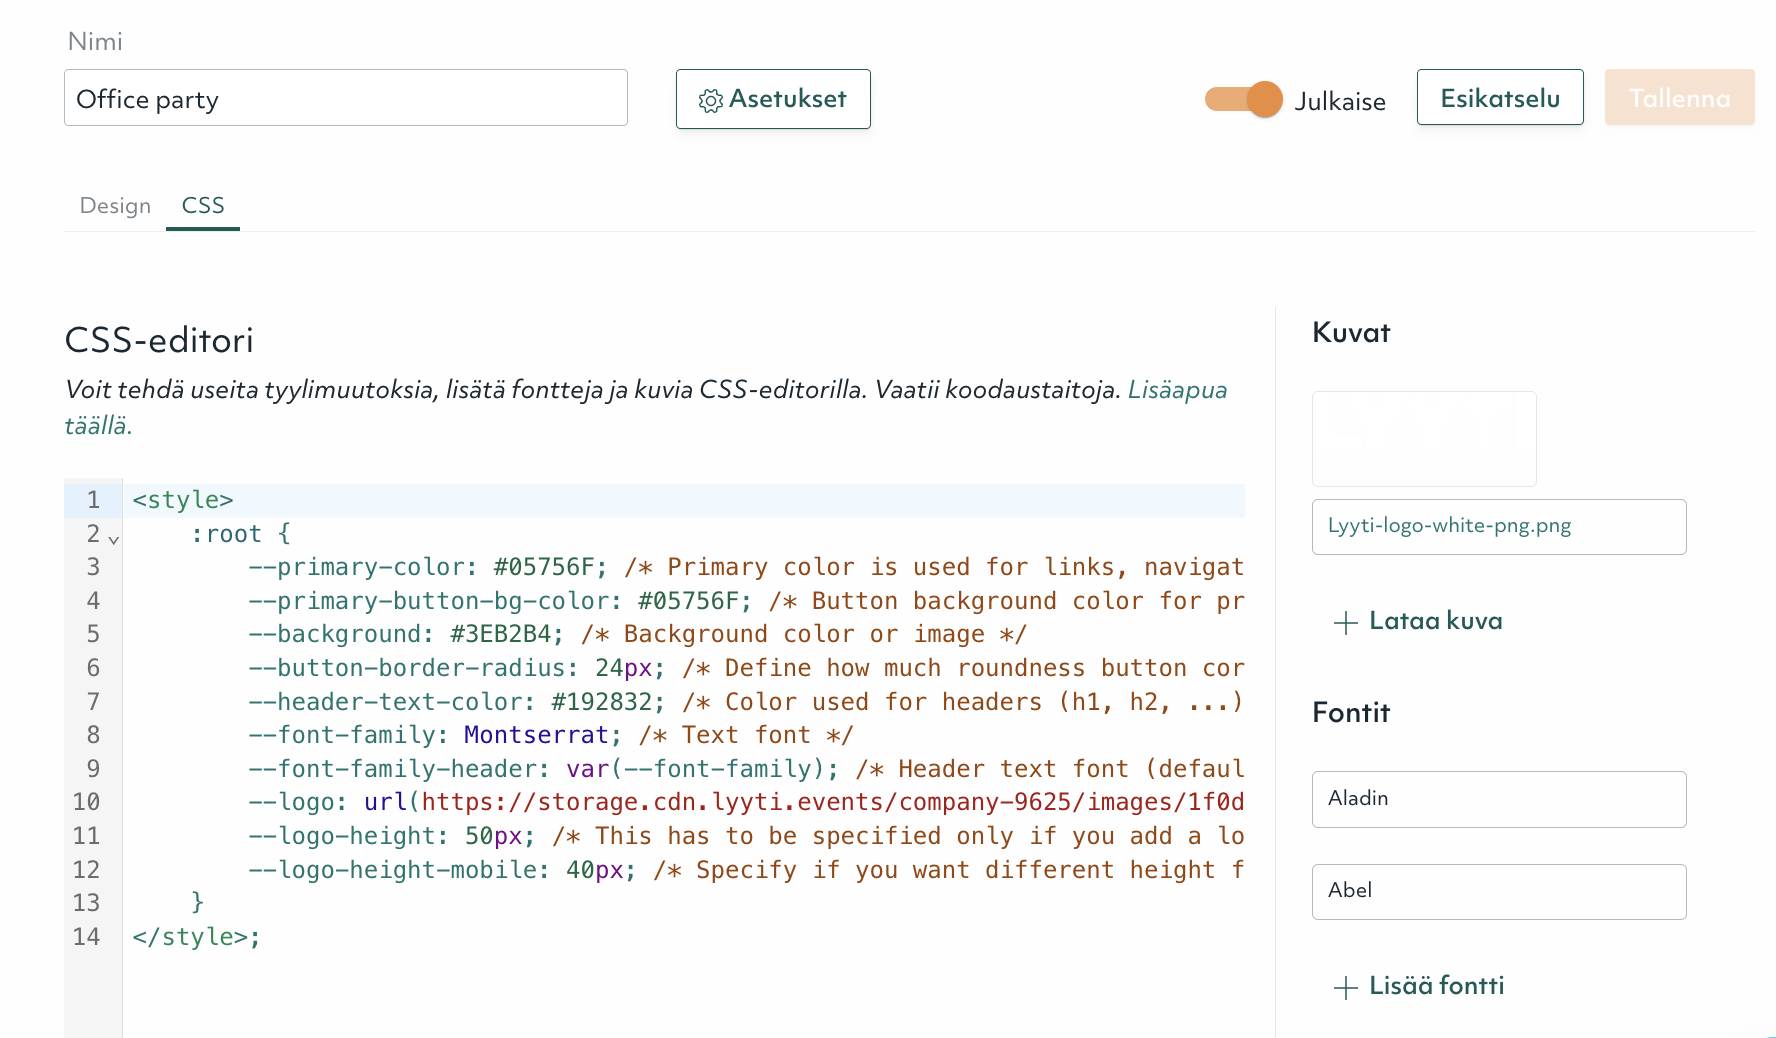Click the style tag on line 1
This screenshot has width=1776, height=1038.
tap(183, 499)
